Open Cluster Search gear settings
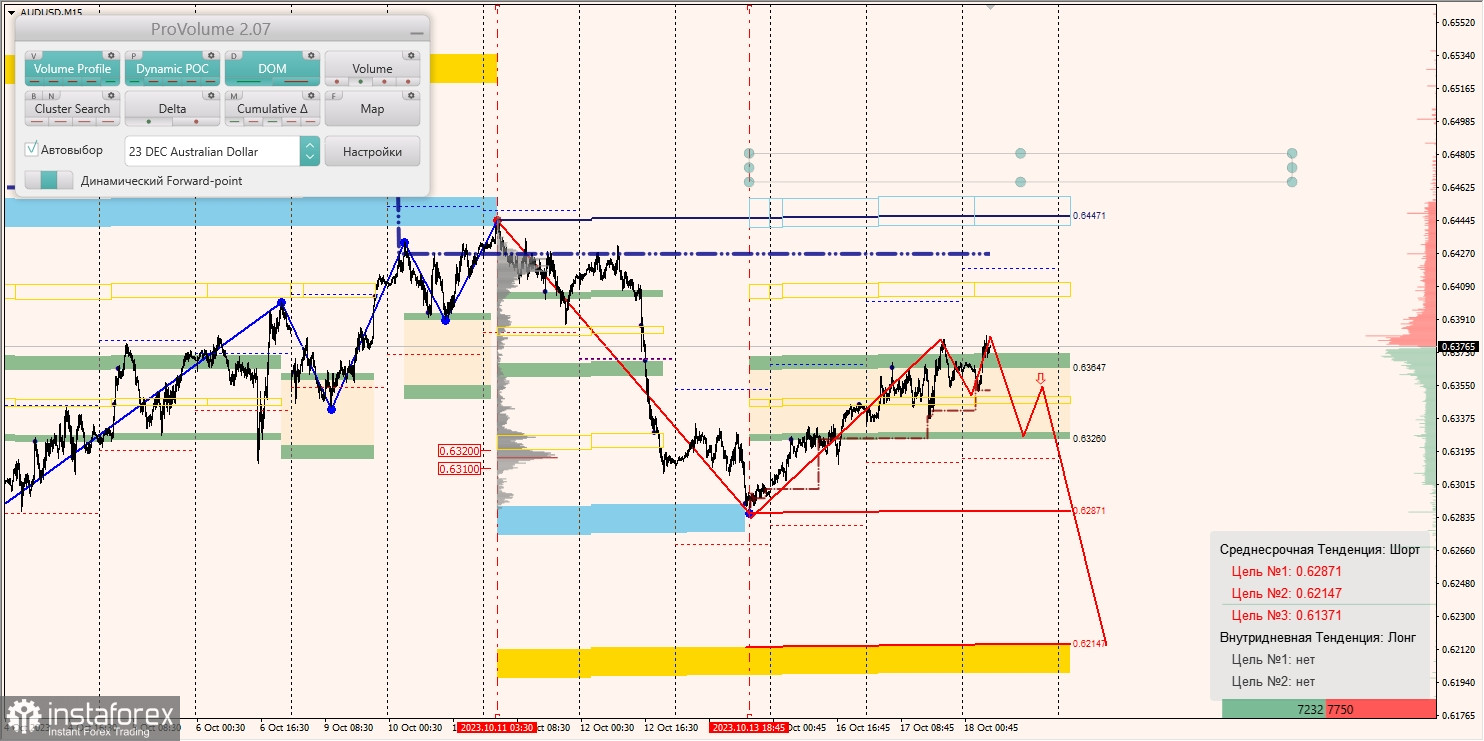1484x741 pixels. (x=111, y=95)
